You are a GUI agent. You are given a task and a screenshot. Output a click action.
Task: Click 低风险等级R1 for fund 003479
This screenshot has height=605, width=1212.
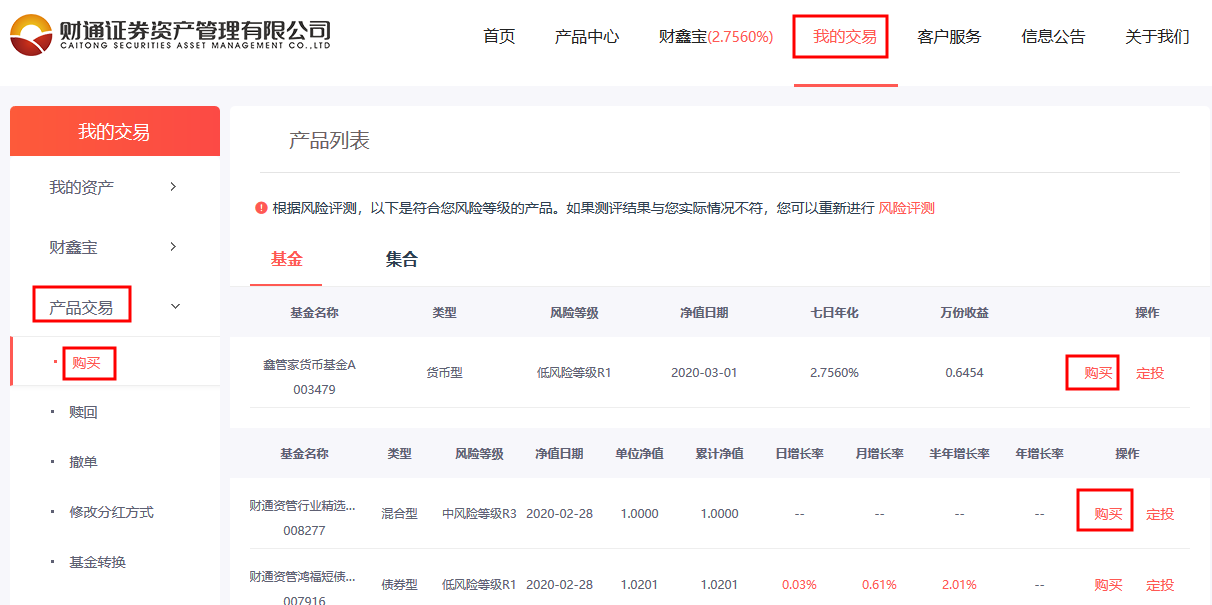(574, 373)
